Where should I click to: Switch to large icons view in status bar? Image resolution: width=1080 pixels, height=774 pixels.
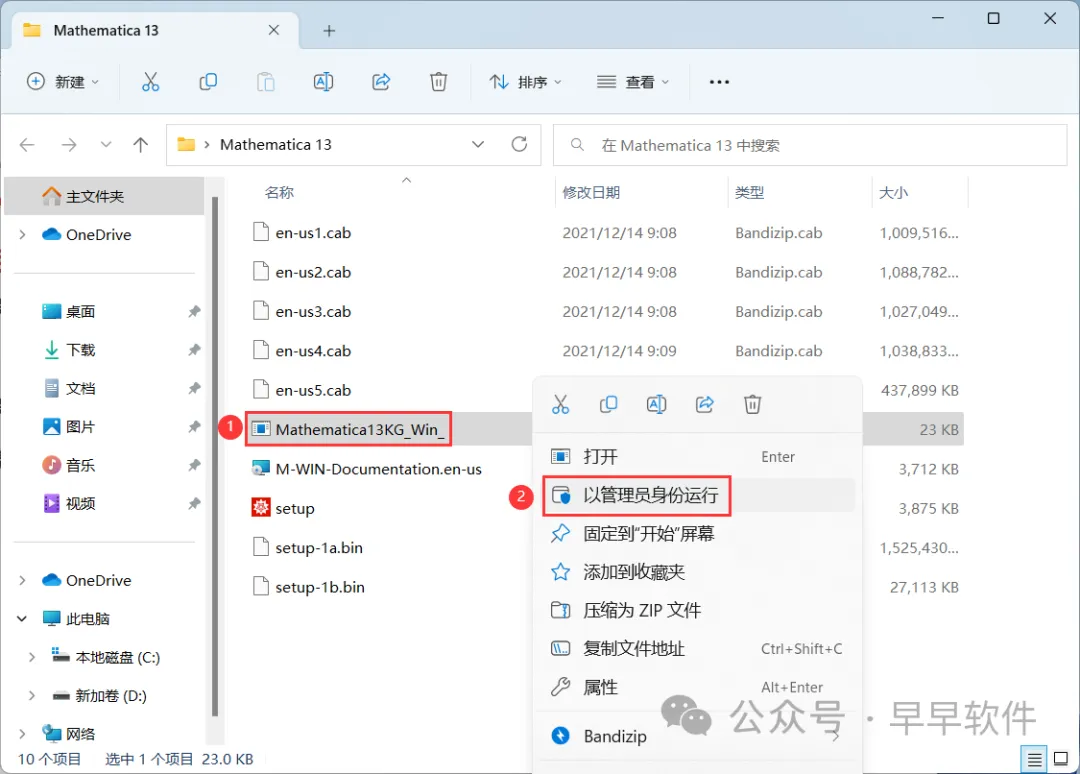pos(1061,759)
